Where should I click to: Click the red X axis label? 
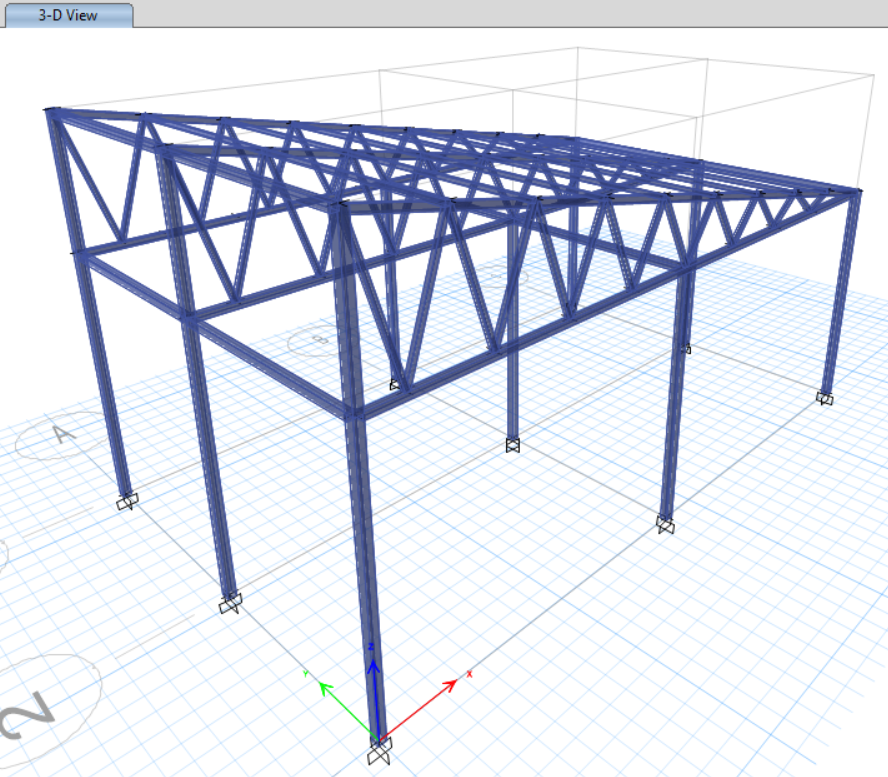click(469, 674)
